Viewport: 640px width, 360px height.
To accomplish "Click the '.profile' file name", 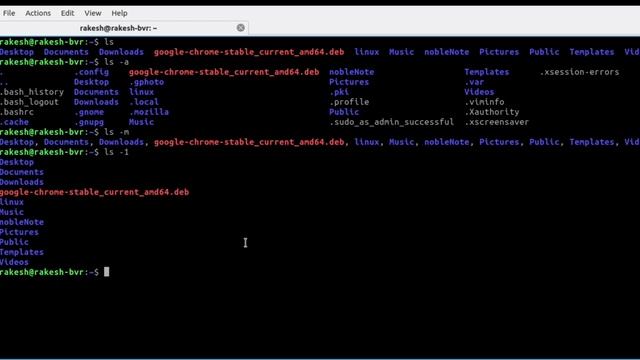I will point(349,102).
